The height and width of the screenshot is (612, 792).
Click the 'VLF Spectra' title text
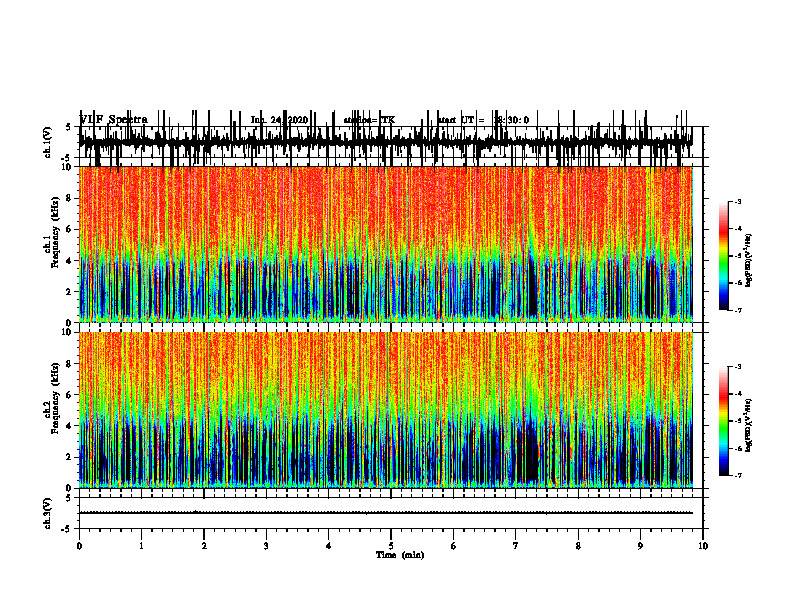(114, 120)
